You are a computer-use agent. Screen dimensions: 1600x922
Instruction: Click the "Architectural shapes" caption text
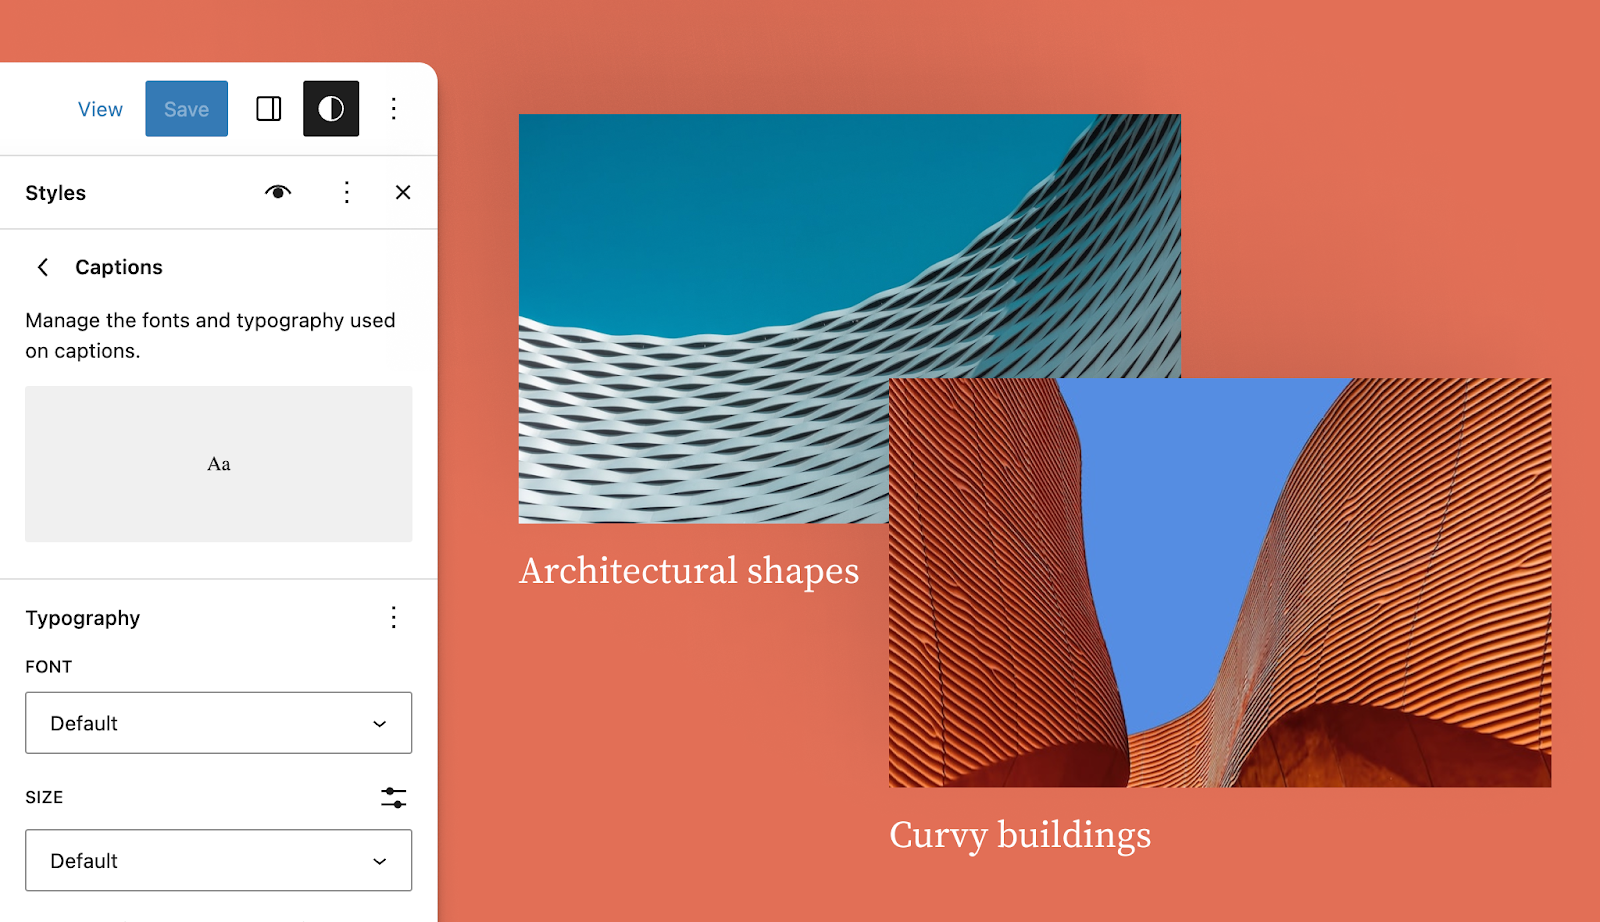point(689,571)
